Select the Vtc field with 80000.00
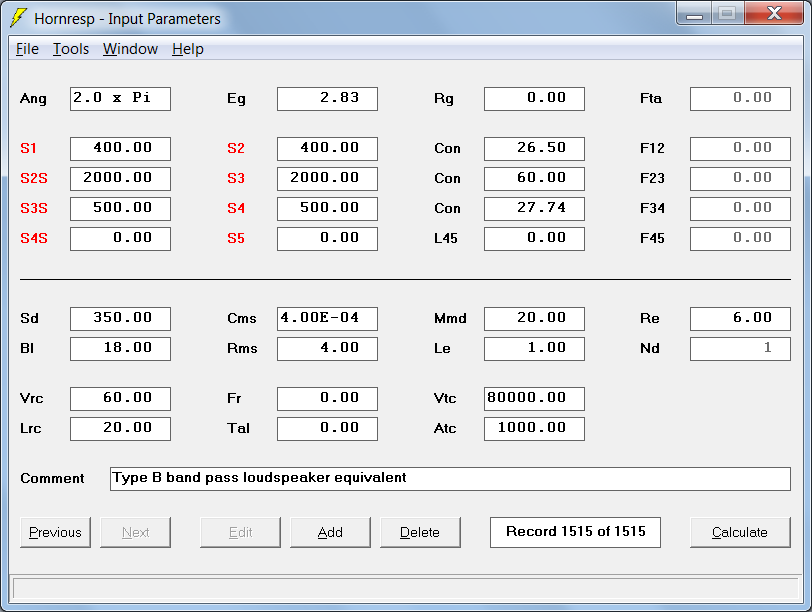 (534, 399)
